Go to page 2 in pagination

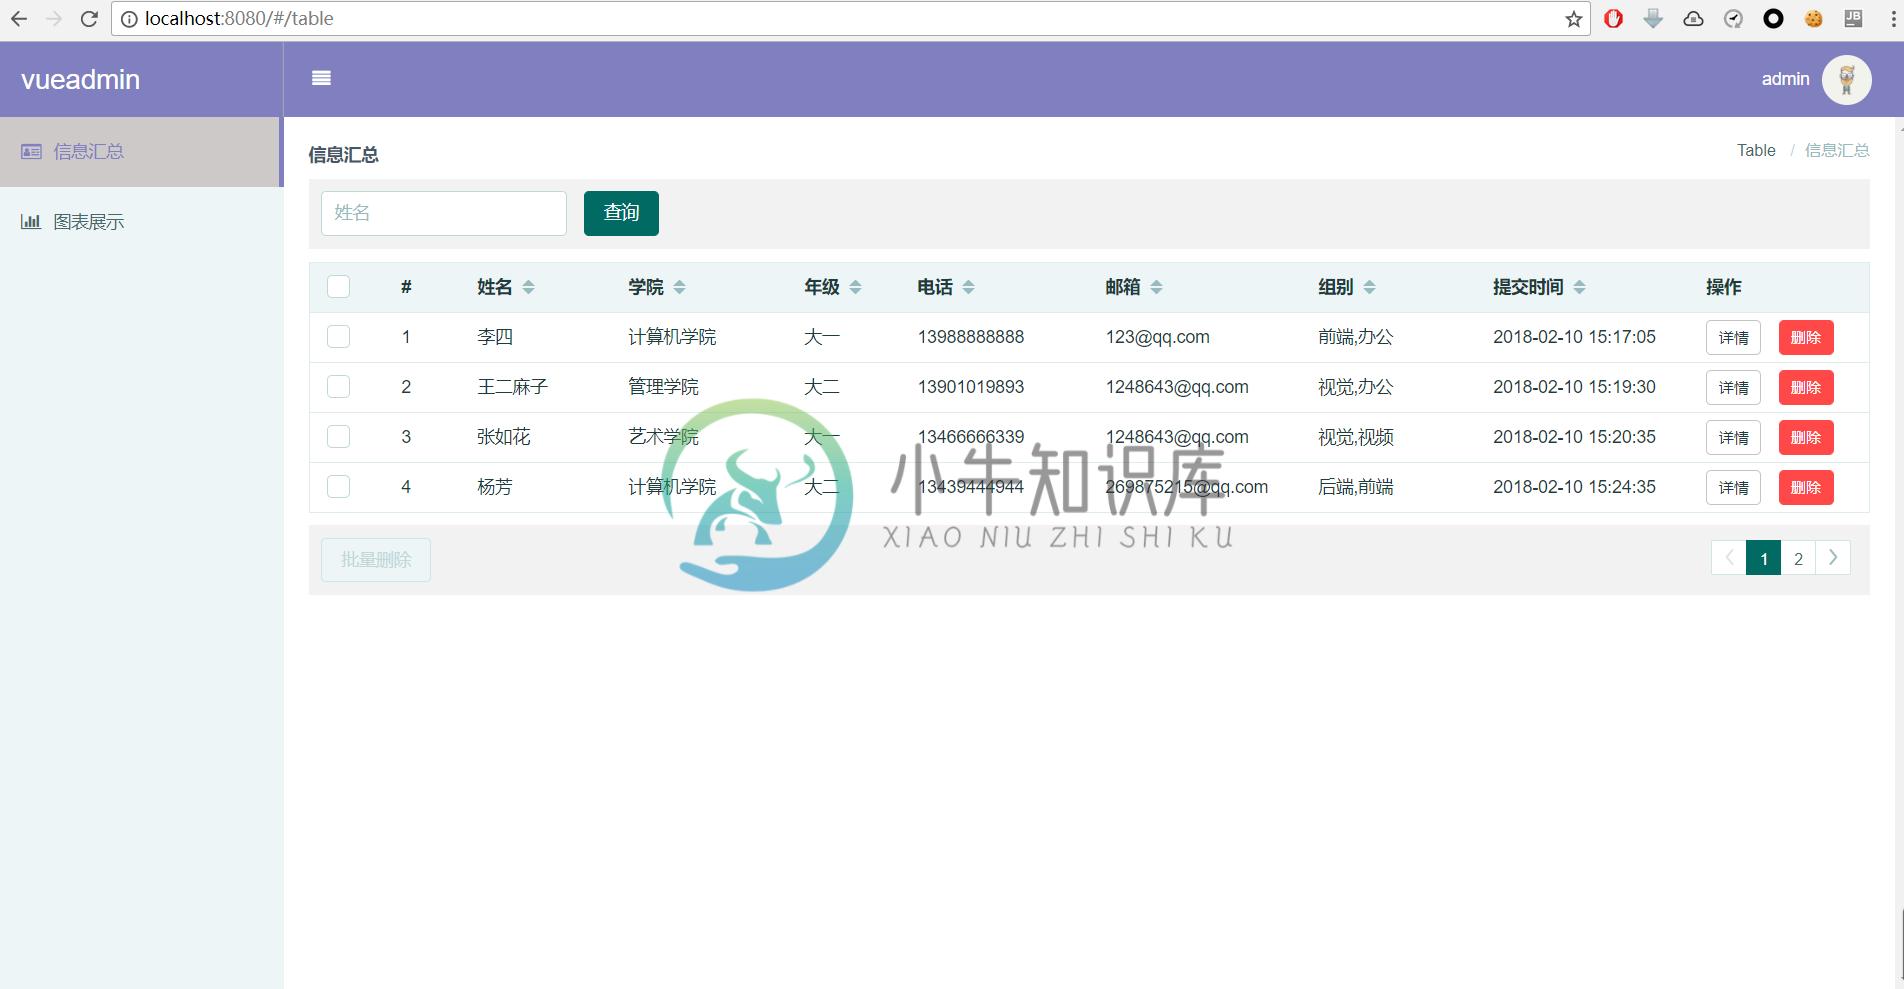pos(1798,558)
